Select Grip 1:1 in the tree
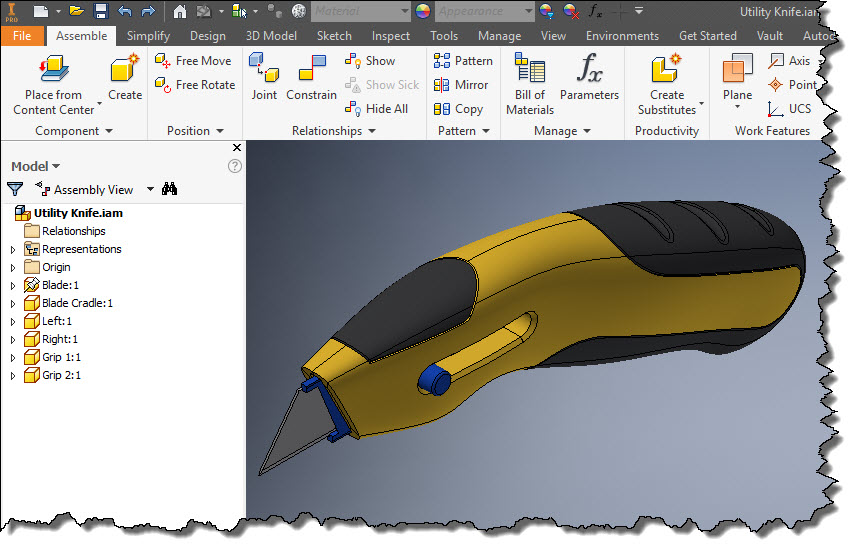 [x=53, y=357]
